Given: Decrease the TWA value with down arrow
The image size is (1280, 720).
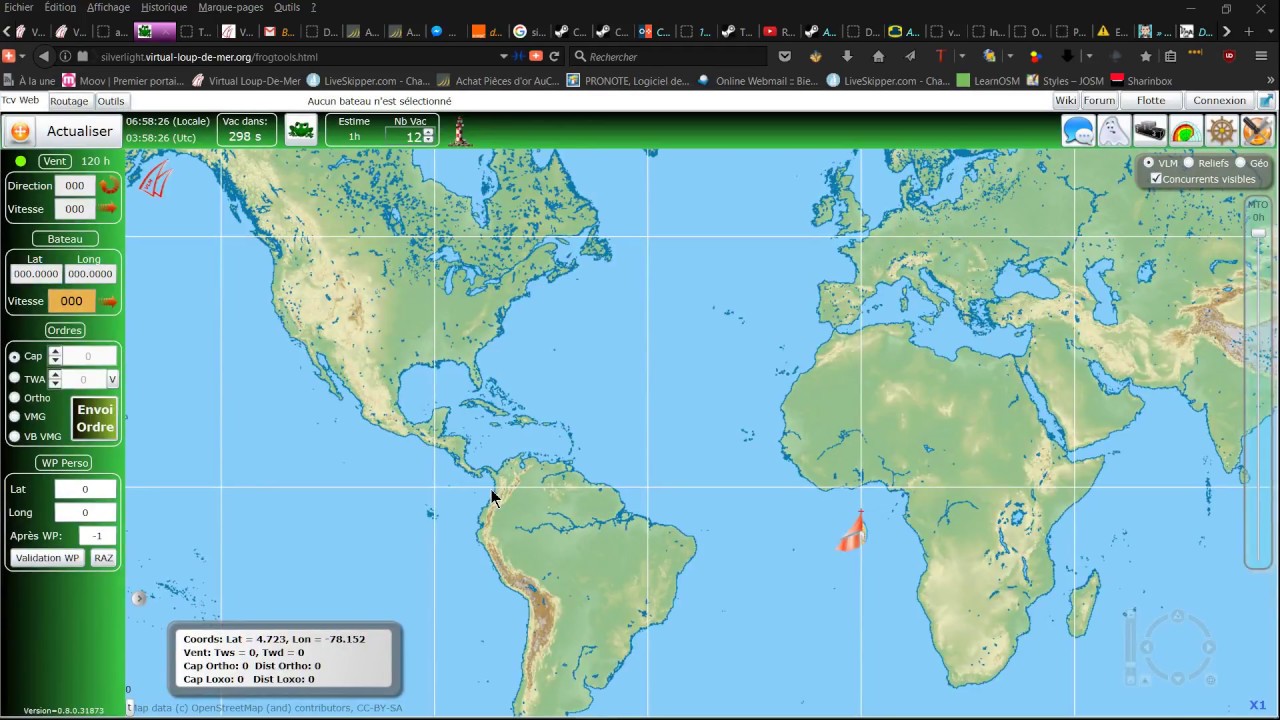Looking at the screenshot, I should (55, 383).
